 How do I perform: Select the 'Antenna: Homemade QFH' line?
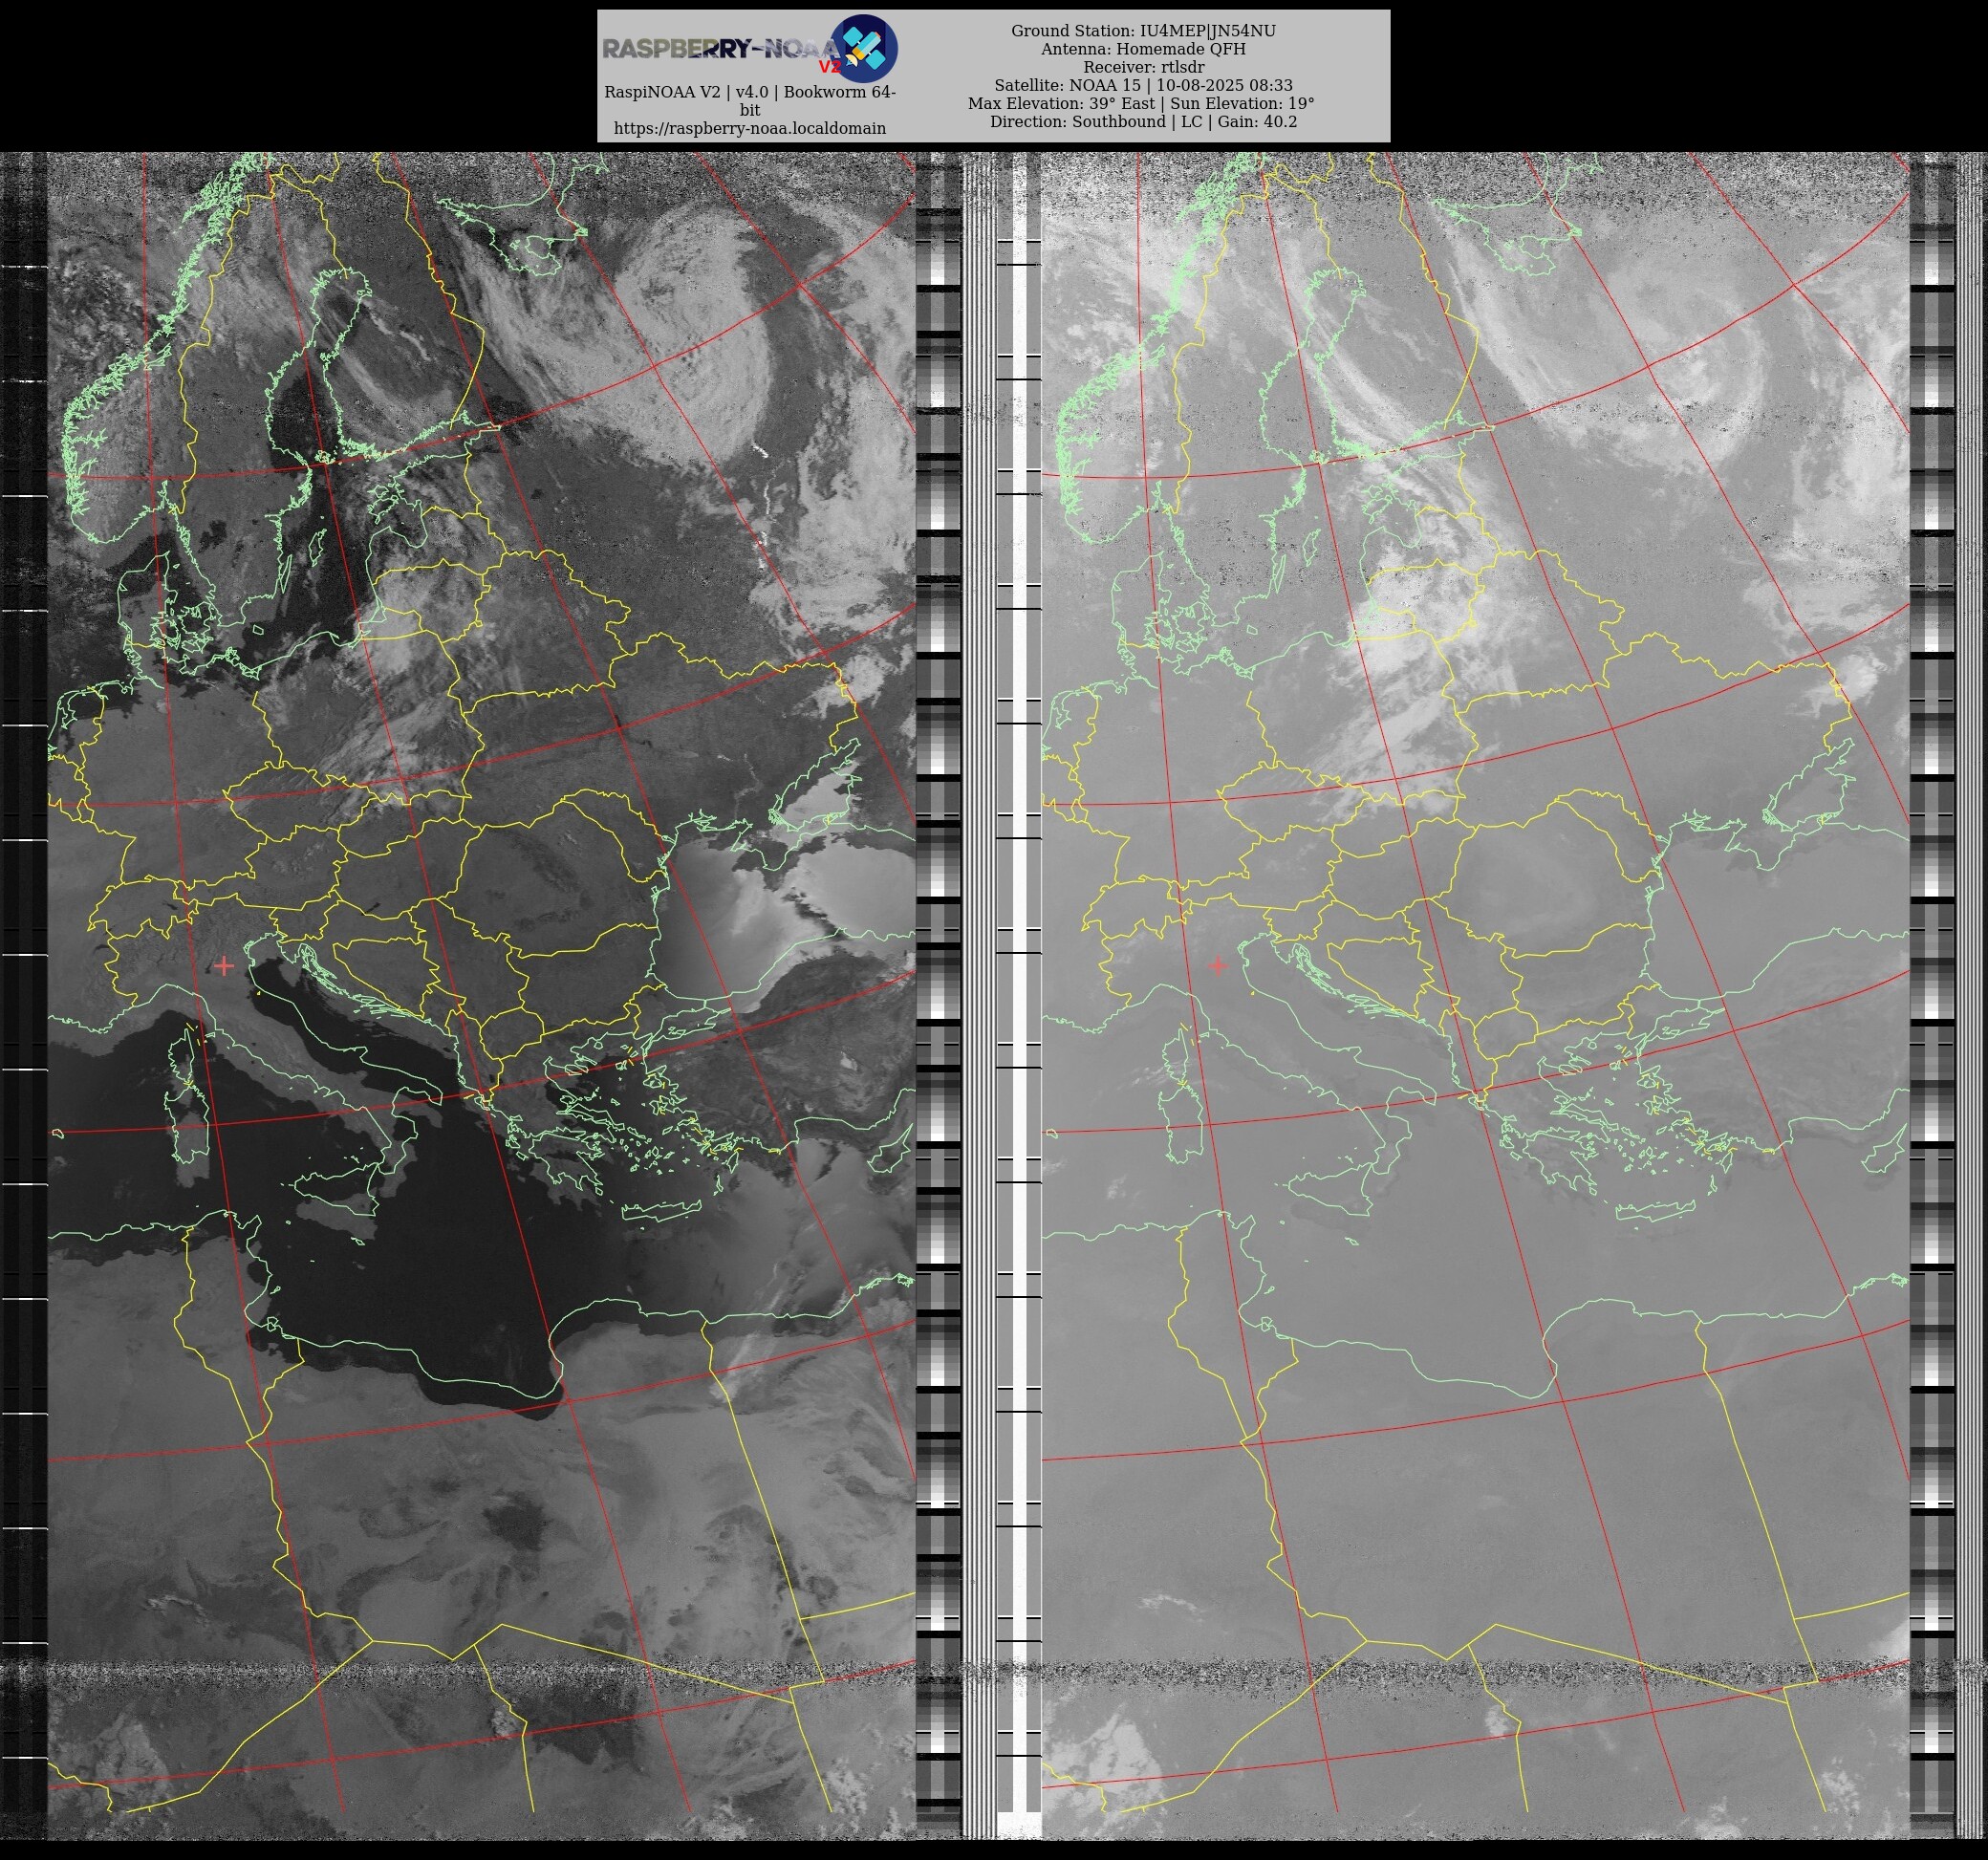coord(1143,49)
